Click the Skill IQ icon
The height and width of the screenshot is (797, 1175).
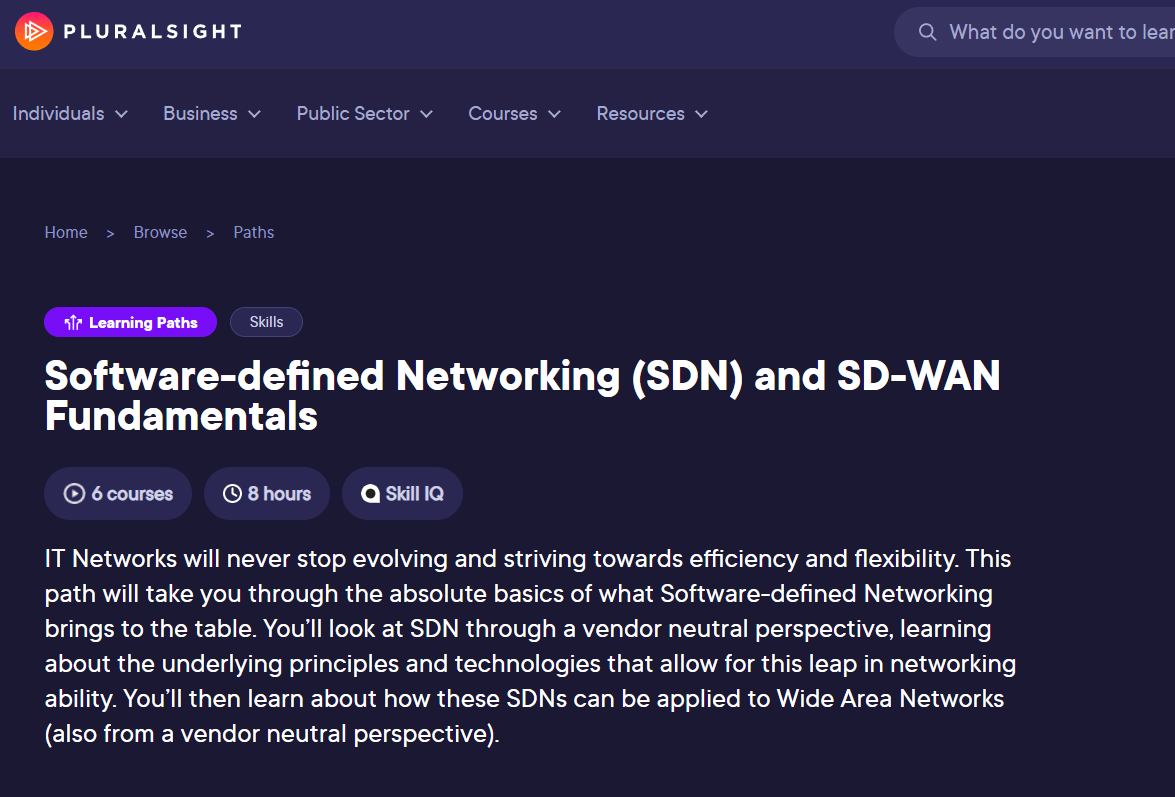click(371, 493)
